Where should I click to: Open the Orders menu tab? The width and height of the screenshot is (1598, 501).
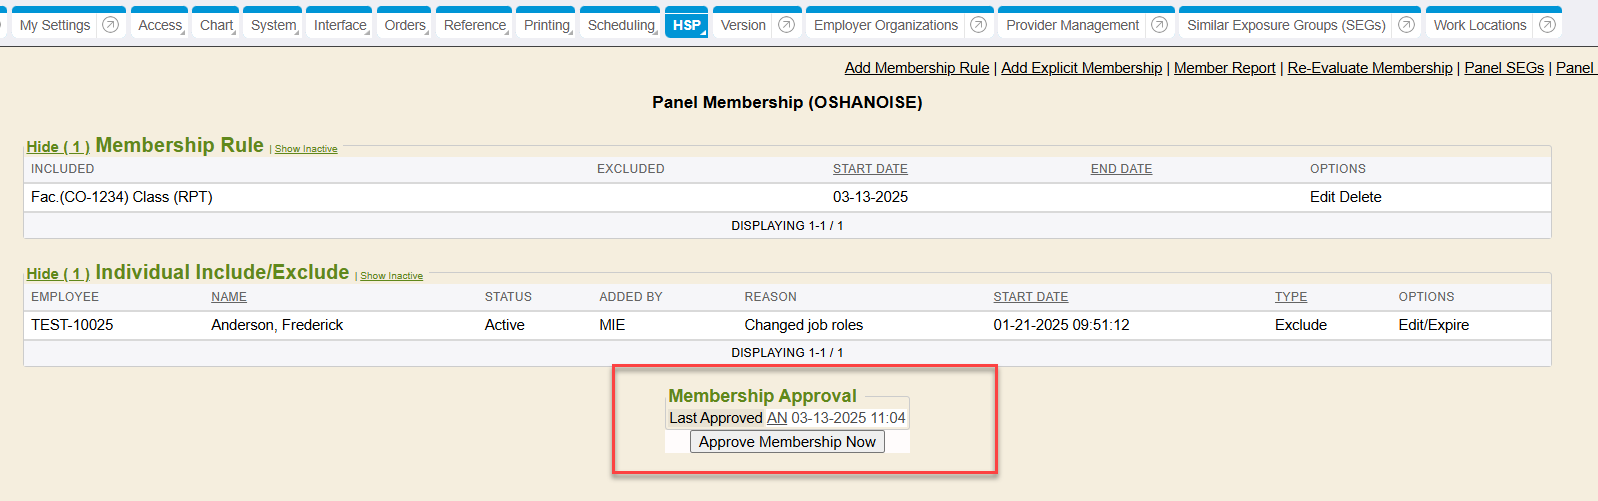point(405,25)
